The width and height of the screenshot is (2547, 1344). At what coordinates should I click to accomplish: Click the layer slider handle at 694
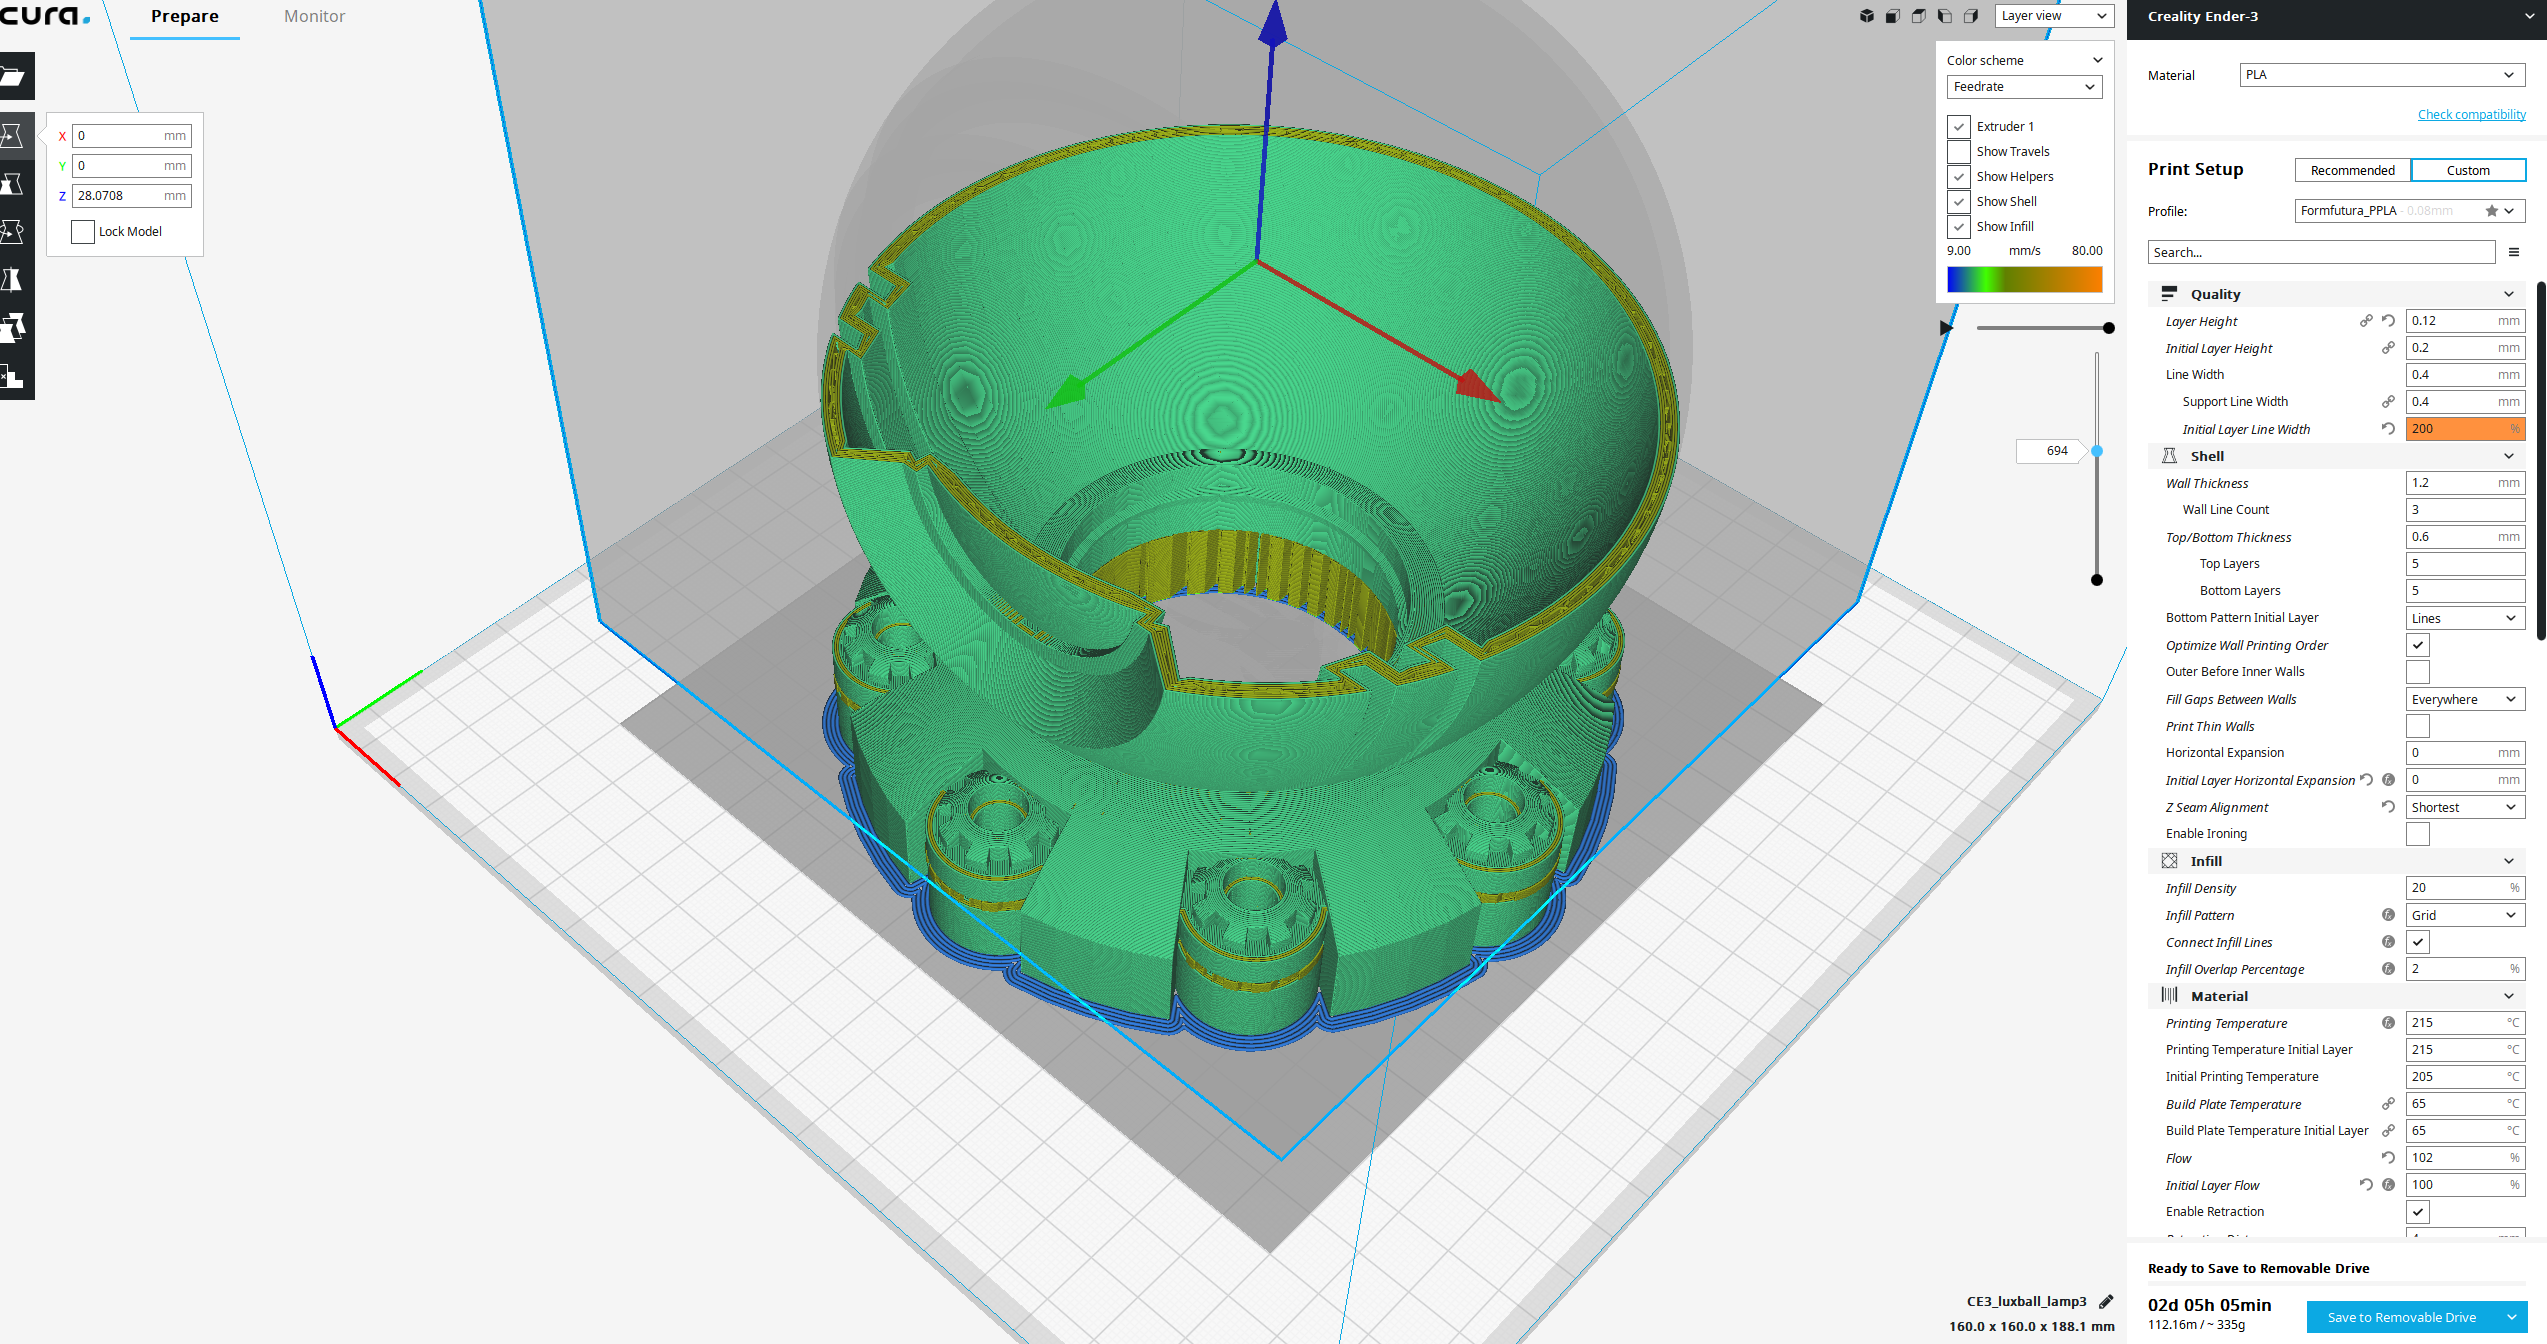click(2097, 451)
